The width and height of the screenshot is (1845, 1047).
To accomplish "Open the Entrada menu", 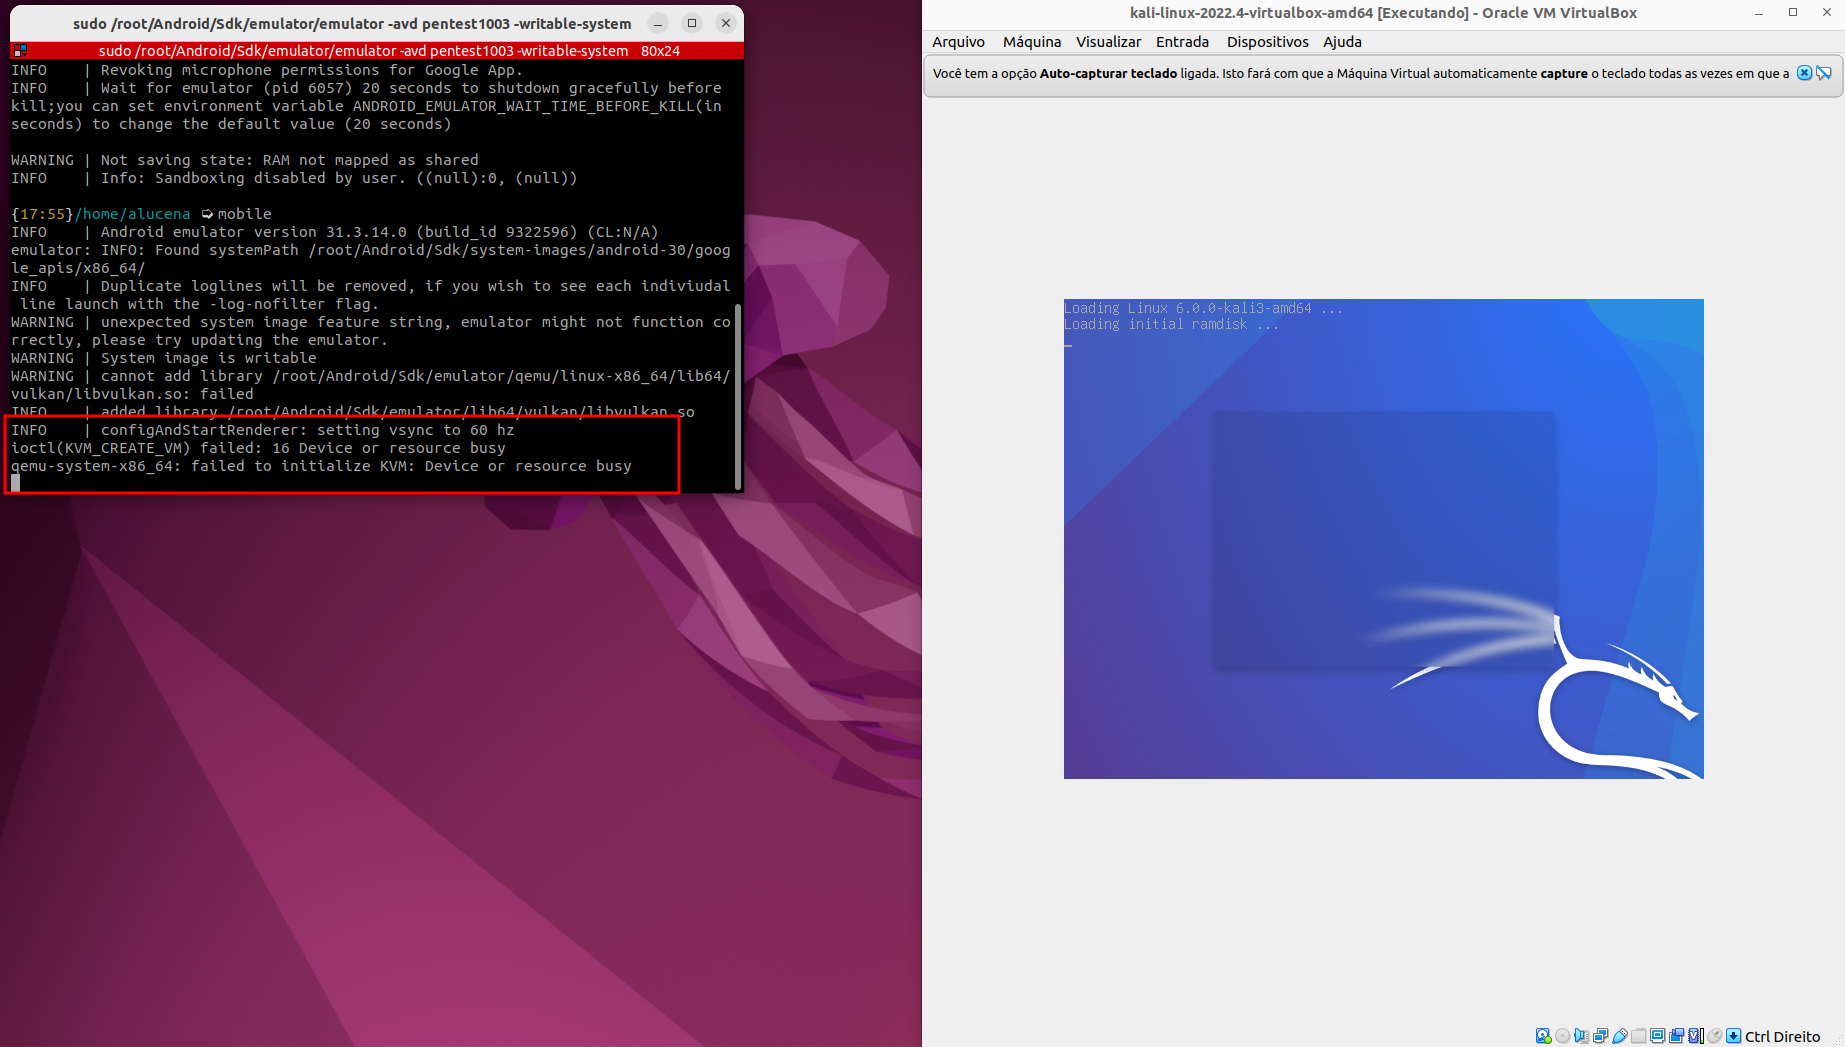I will coord(1182,42).
